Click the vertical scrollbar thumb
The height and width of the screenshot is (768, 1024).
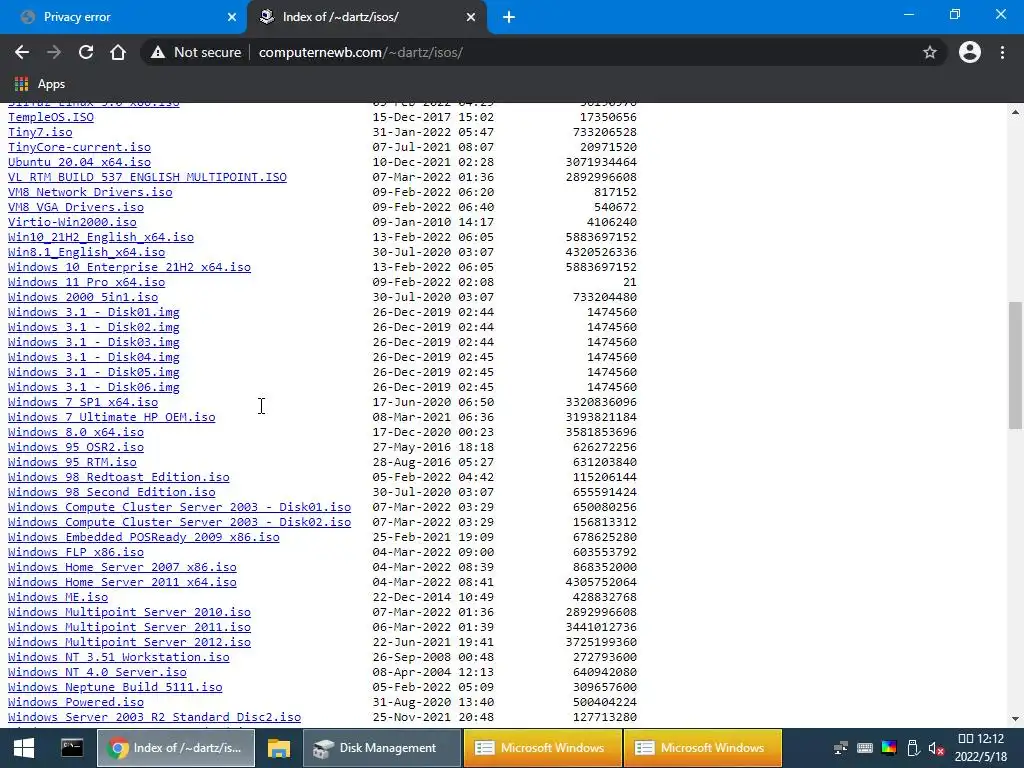pos(1015,365)
